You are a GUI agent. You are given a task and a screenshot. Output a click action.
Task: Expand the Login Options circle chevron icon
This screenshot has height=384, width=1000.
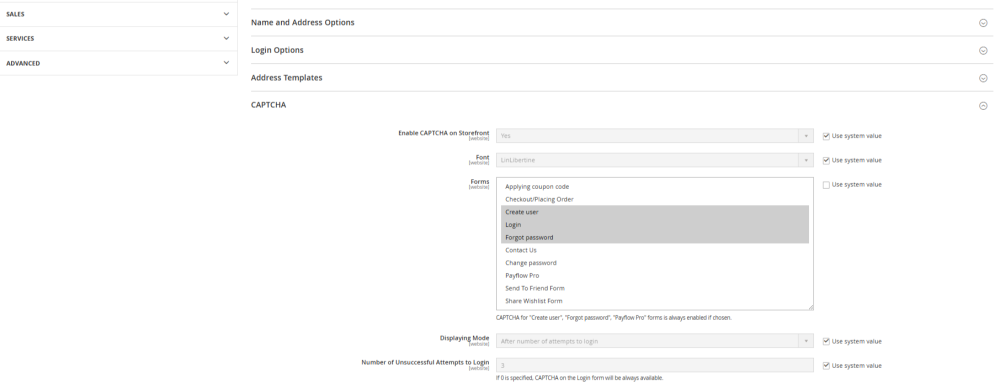point(983,50)
